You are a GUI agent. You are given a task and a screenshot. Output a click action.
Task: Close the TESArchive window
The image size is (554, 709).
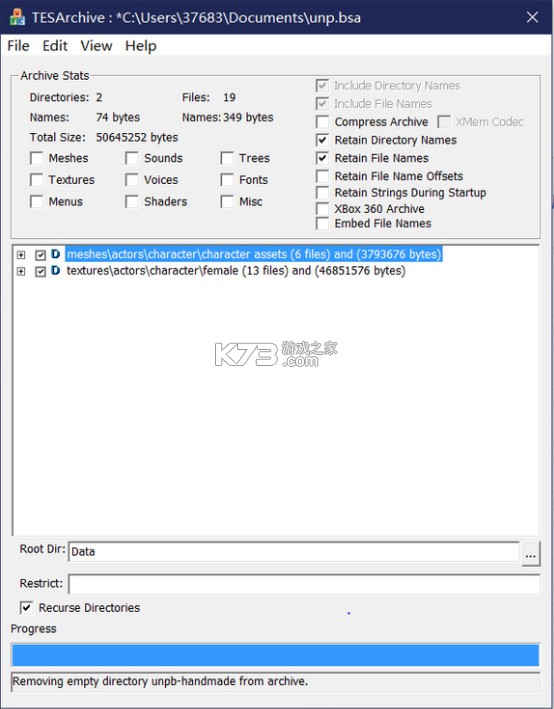click(x=532, y=17)
